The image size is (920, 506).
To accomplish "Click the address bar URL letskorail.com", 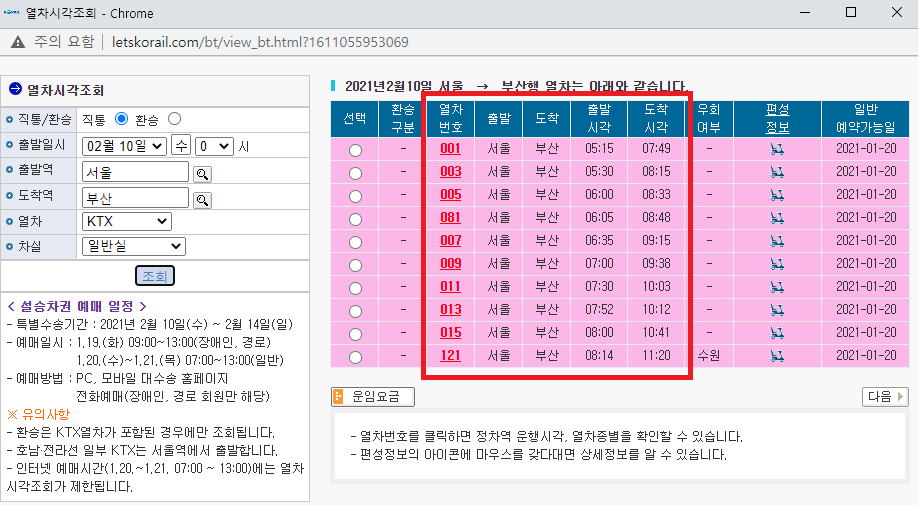I will pos(260,42).
